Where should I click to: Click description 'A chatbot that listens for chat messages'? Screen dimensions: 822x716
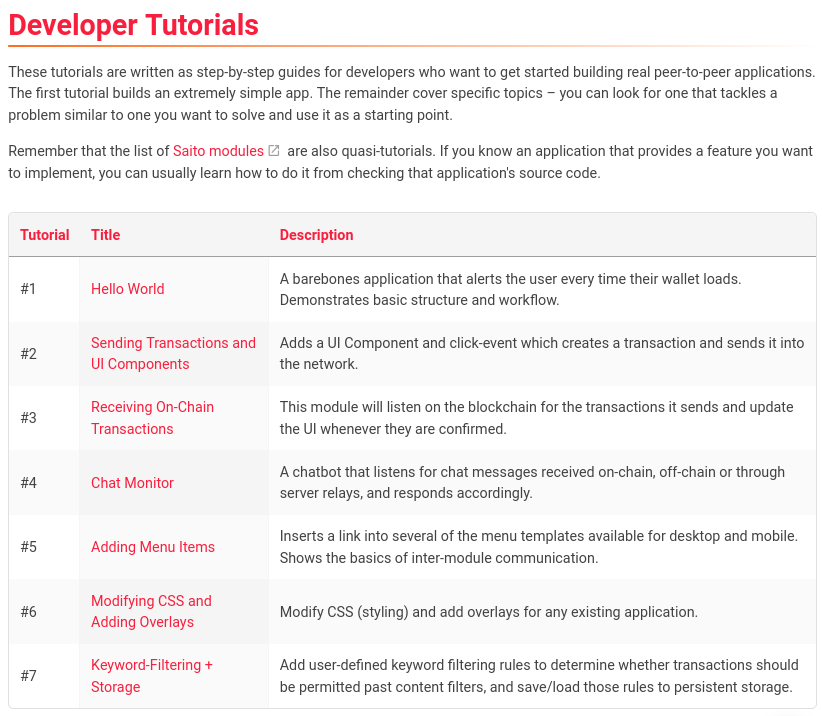tap(532, 482)
